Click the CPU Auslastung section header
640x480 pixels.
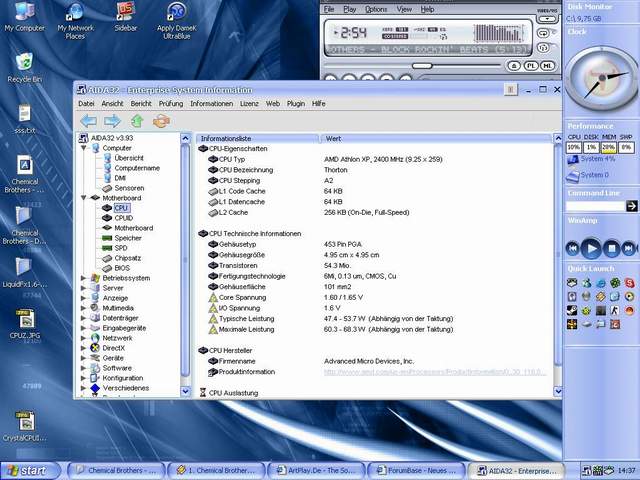[x=233, y=393]
